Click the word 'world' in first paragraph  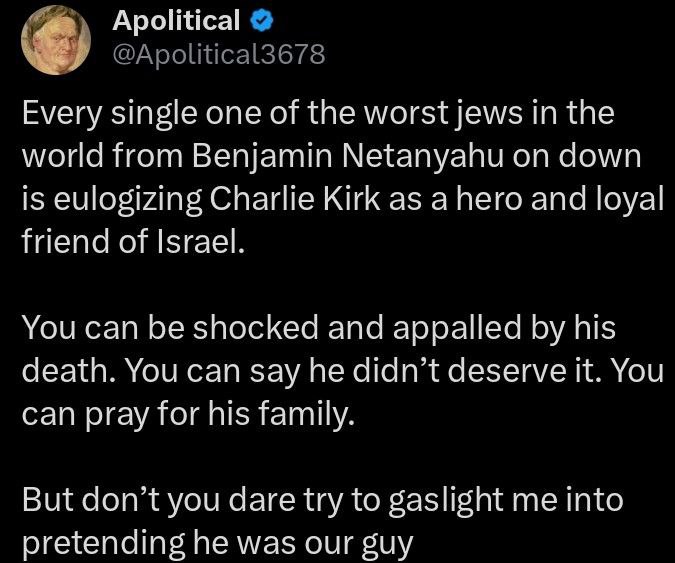[x=63, y=156]
